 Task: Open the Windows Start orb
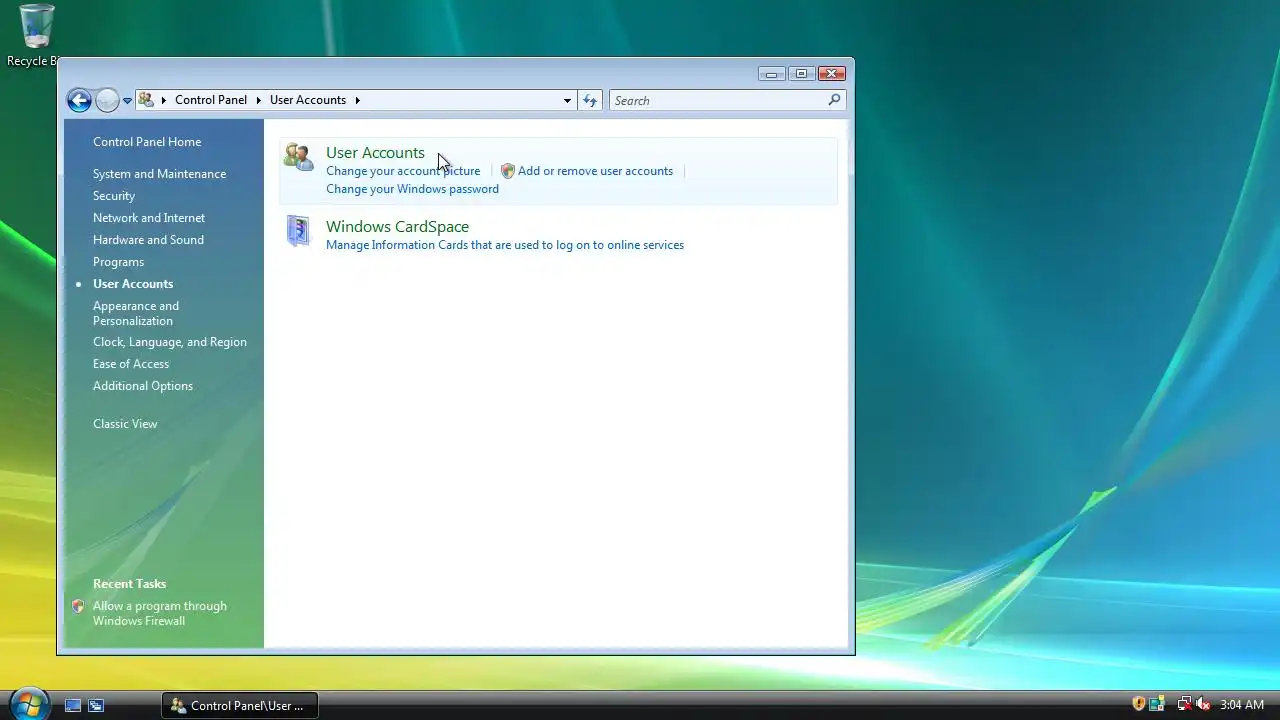coord(28,703)
